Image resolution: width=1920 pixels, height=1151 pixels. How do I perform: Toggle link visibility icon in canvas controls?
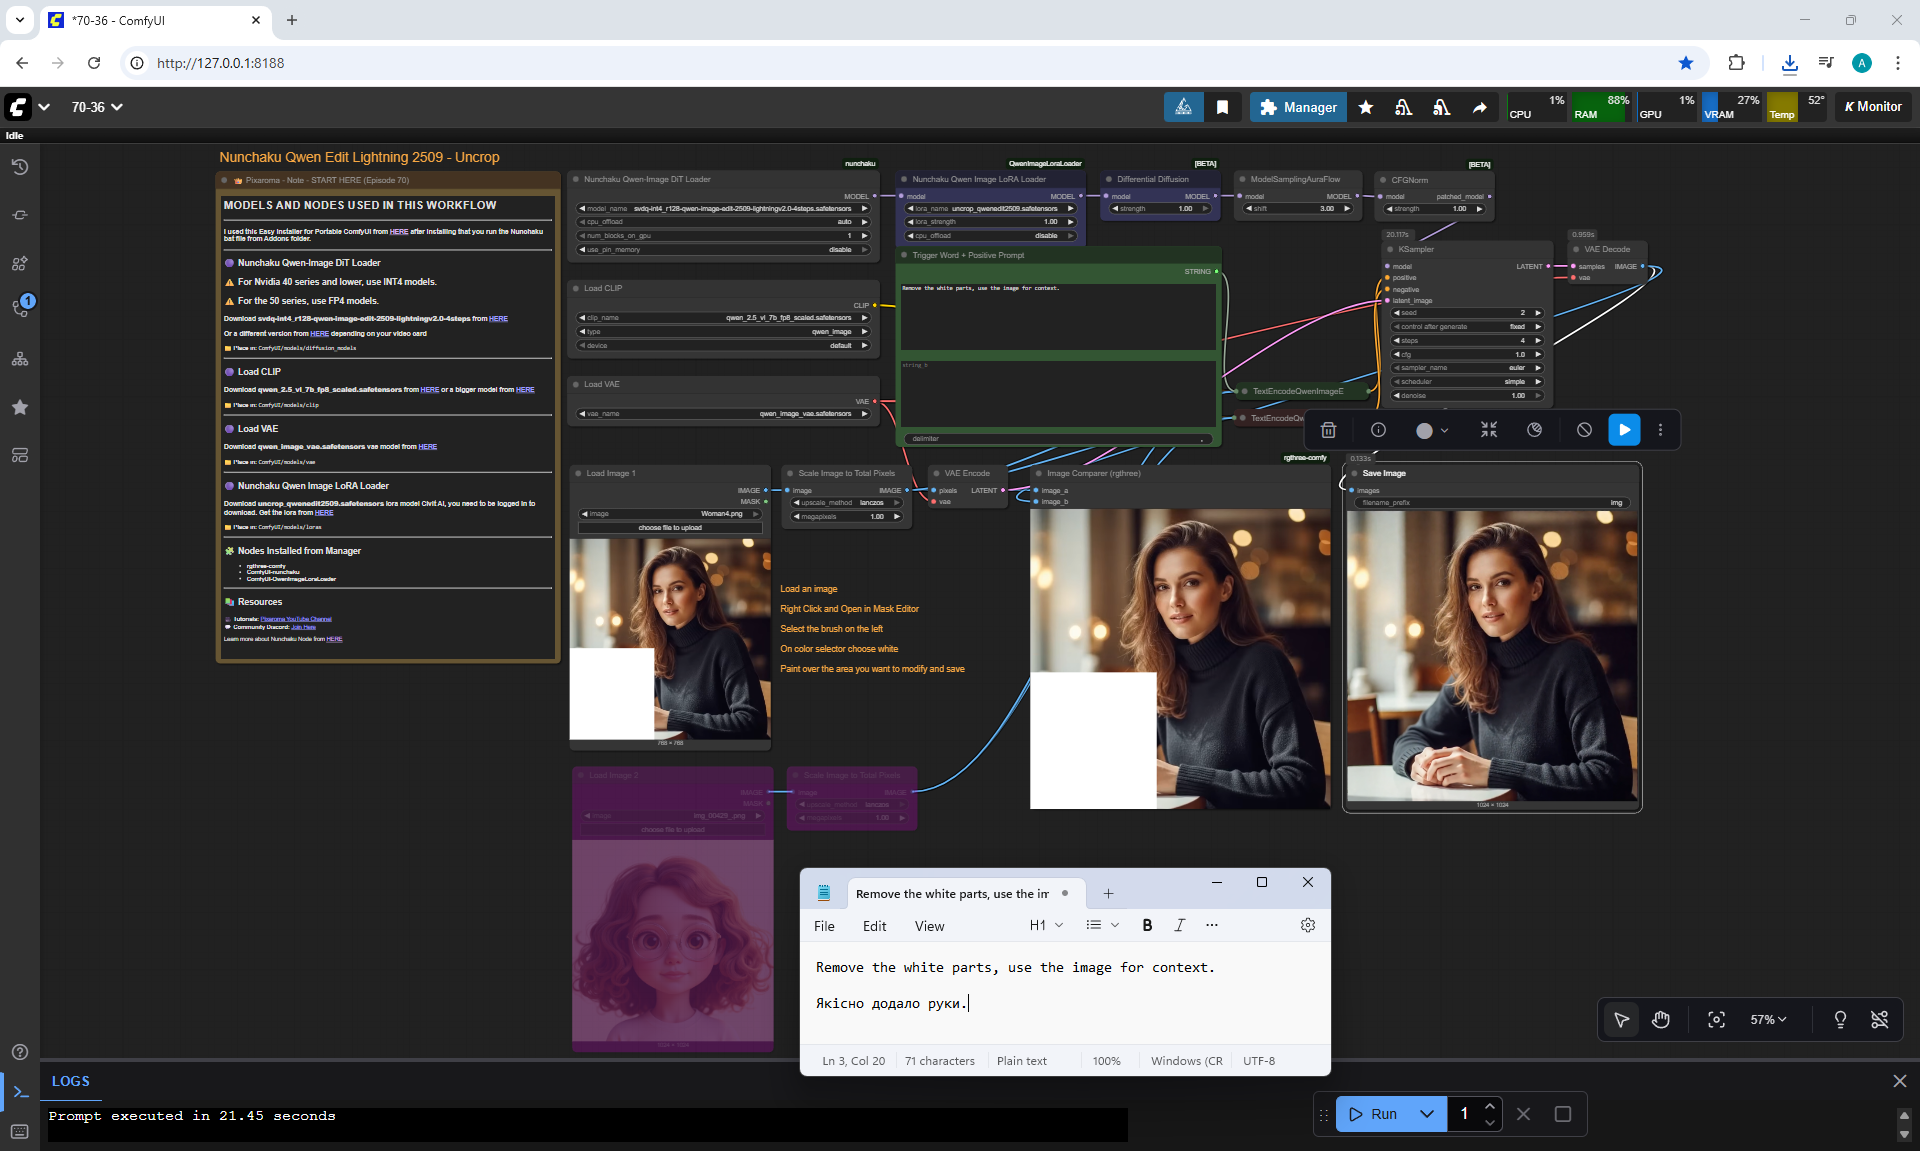(1879, 1019)
